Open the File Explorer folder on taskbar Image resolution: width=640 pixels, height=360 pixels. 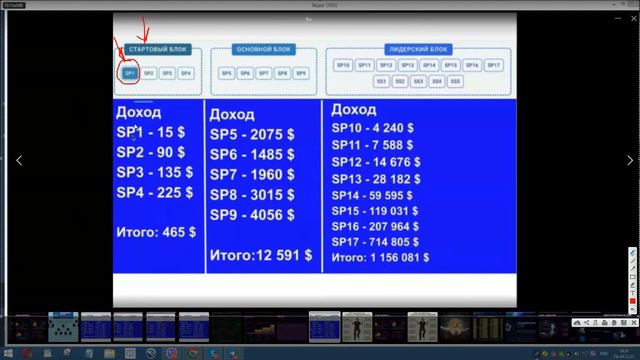click(x=109, y=353)
